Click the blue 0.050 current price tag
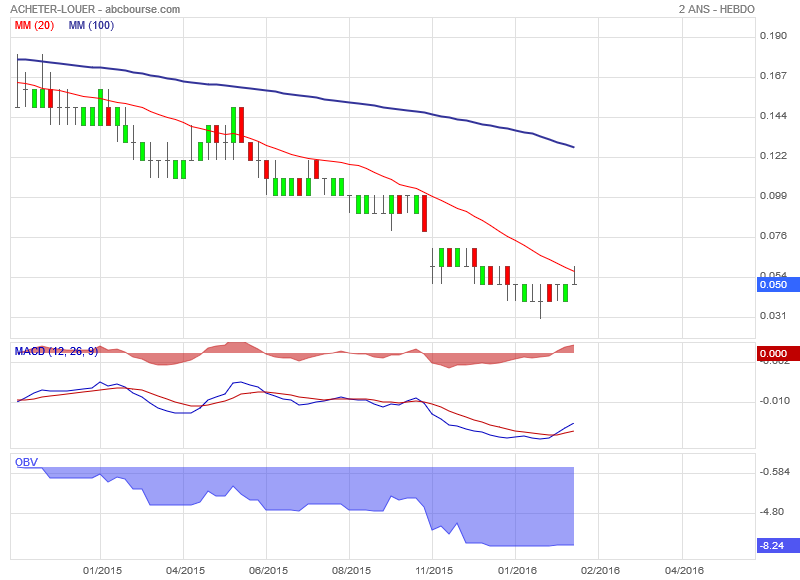800x580 pixels. [x=778, y=285]
